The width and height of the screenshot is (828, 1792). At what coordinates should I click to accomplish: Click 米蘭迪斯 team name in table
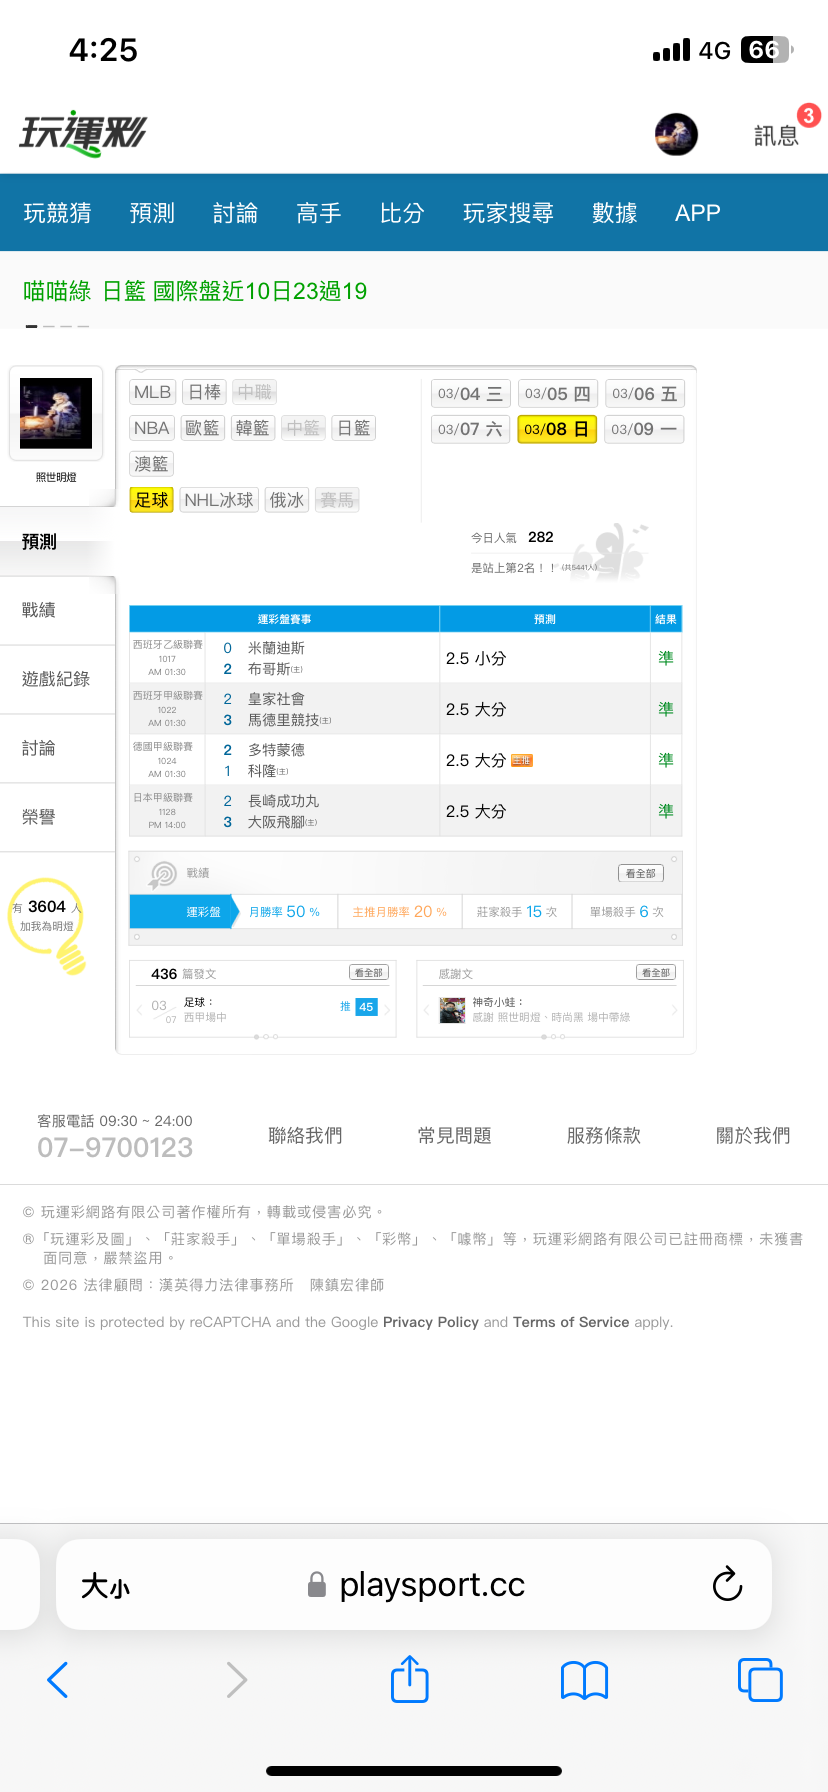[276, 648]
